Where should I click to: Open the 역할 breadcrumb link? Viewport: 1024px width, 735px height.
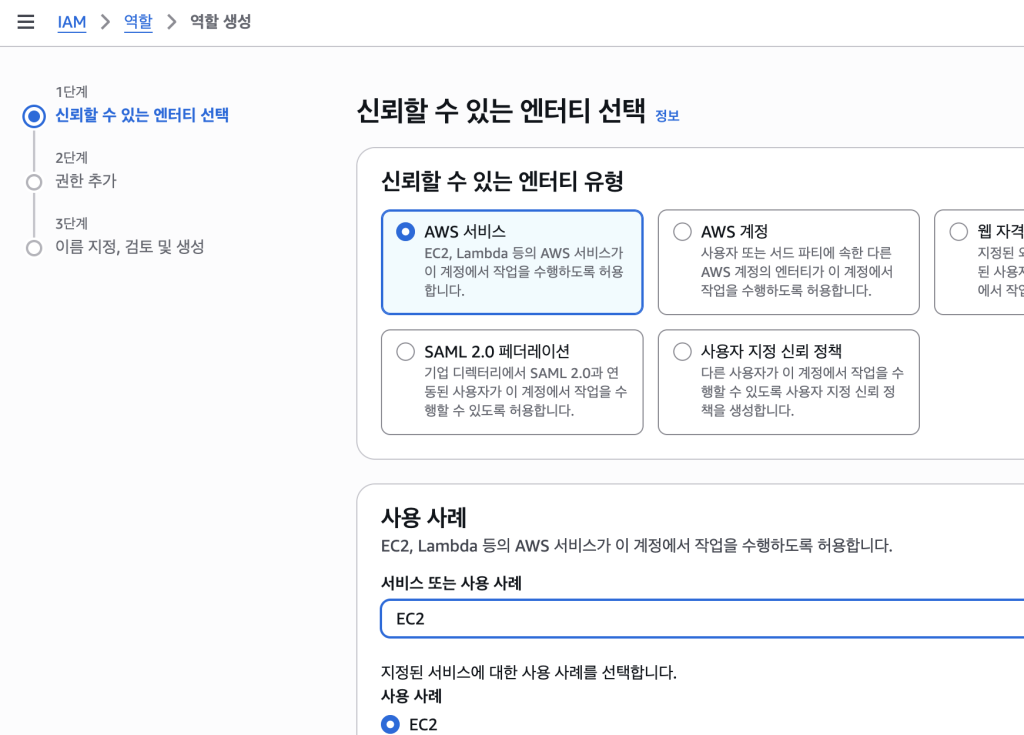[138, 22]
